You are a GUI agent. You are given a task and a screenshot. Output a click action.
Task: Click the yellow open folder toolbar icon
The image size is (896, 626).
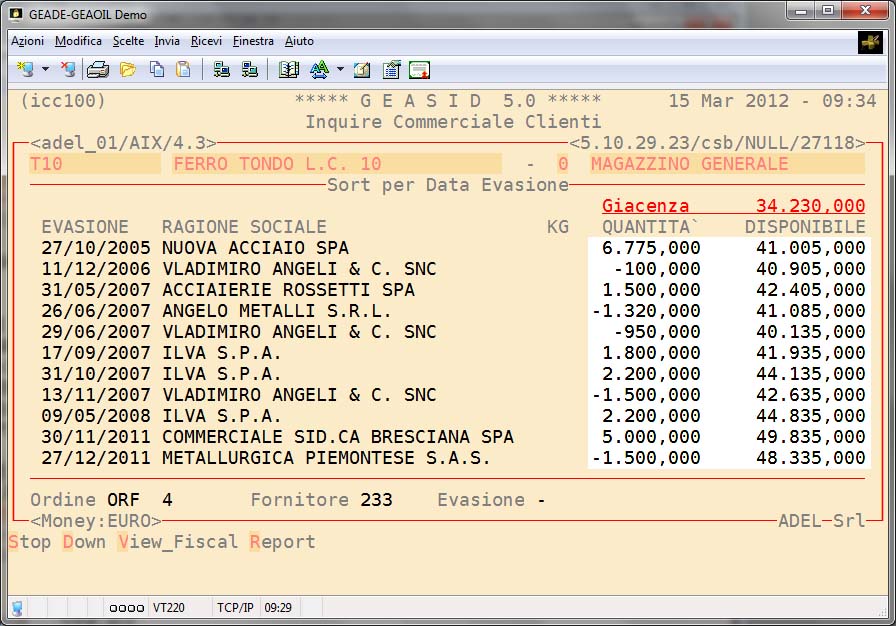tap(127, 69)
